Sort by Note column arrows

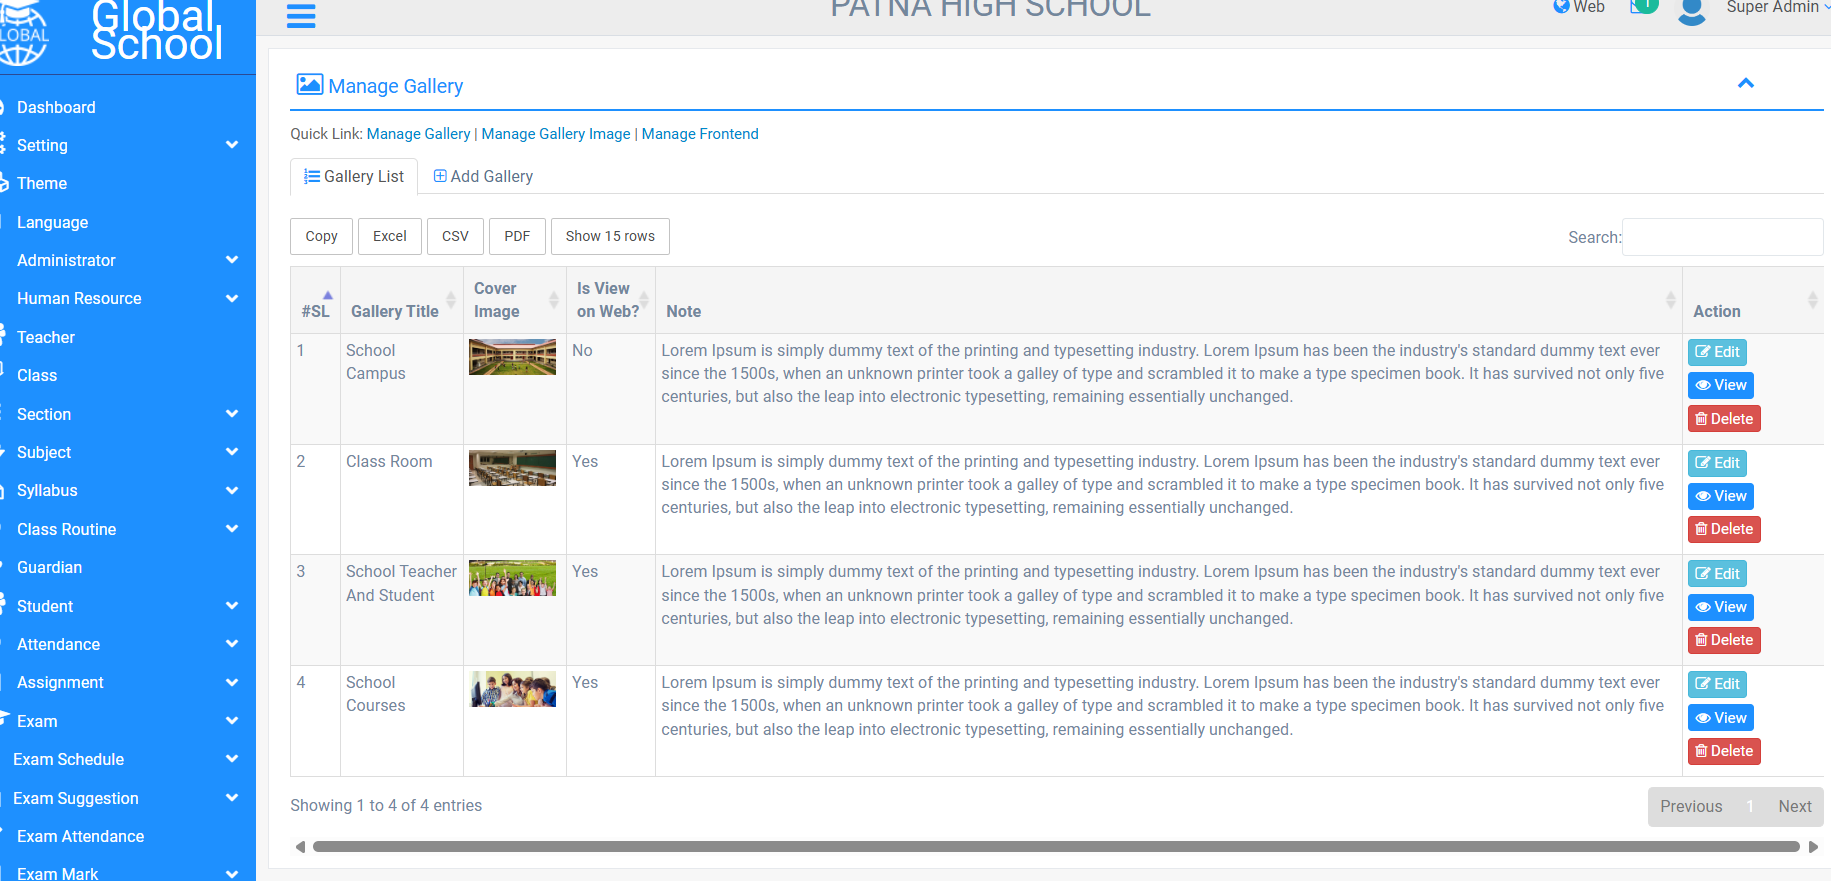pyautogui.click(x=1670, y=300)
